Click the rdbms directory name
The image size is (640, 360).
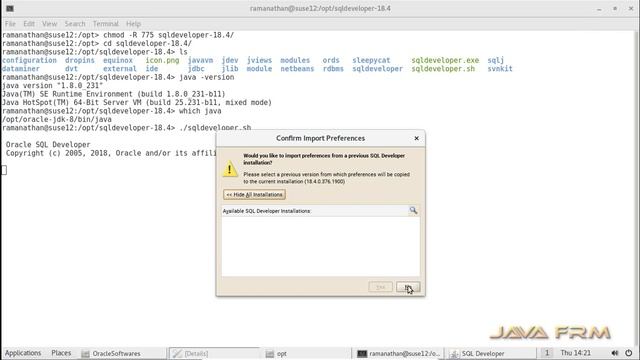(333, 69)
